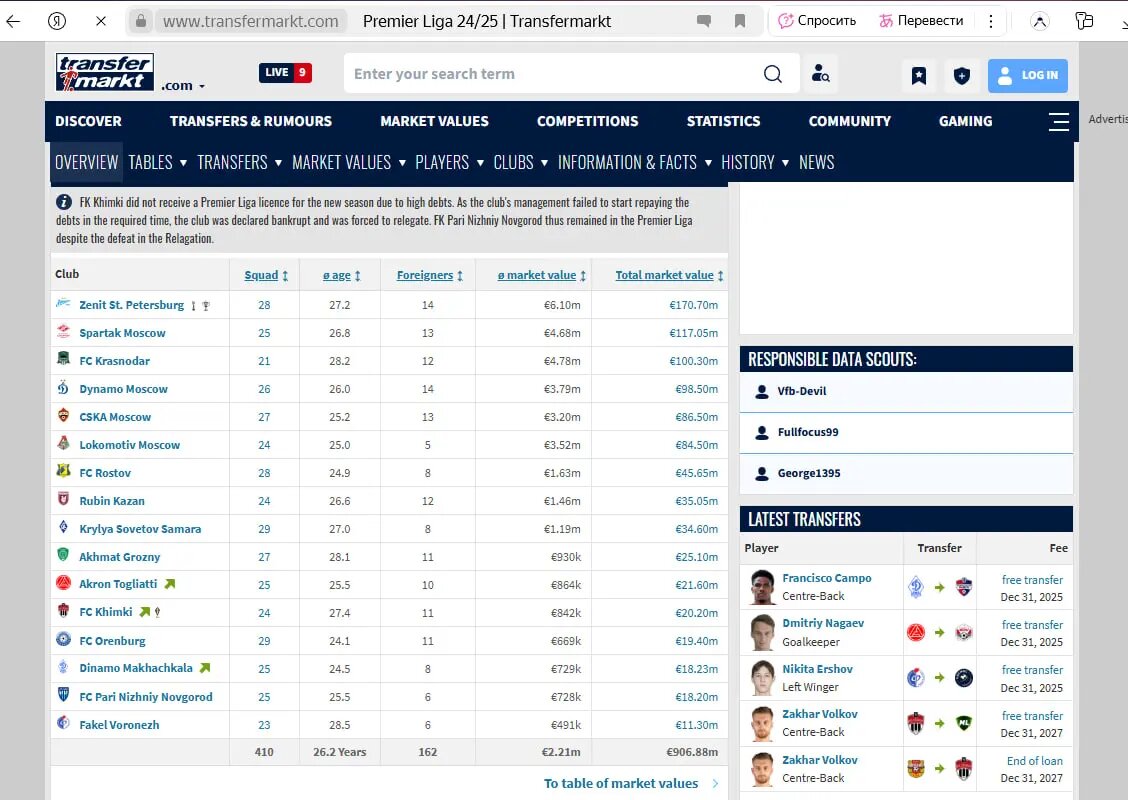Click the LOG IN button
The image size is (1128, 800).
pos(1027,74)
